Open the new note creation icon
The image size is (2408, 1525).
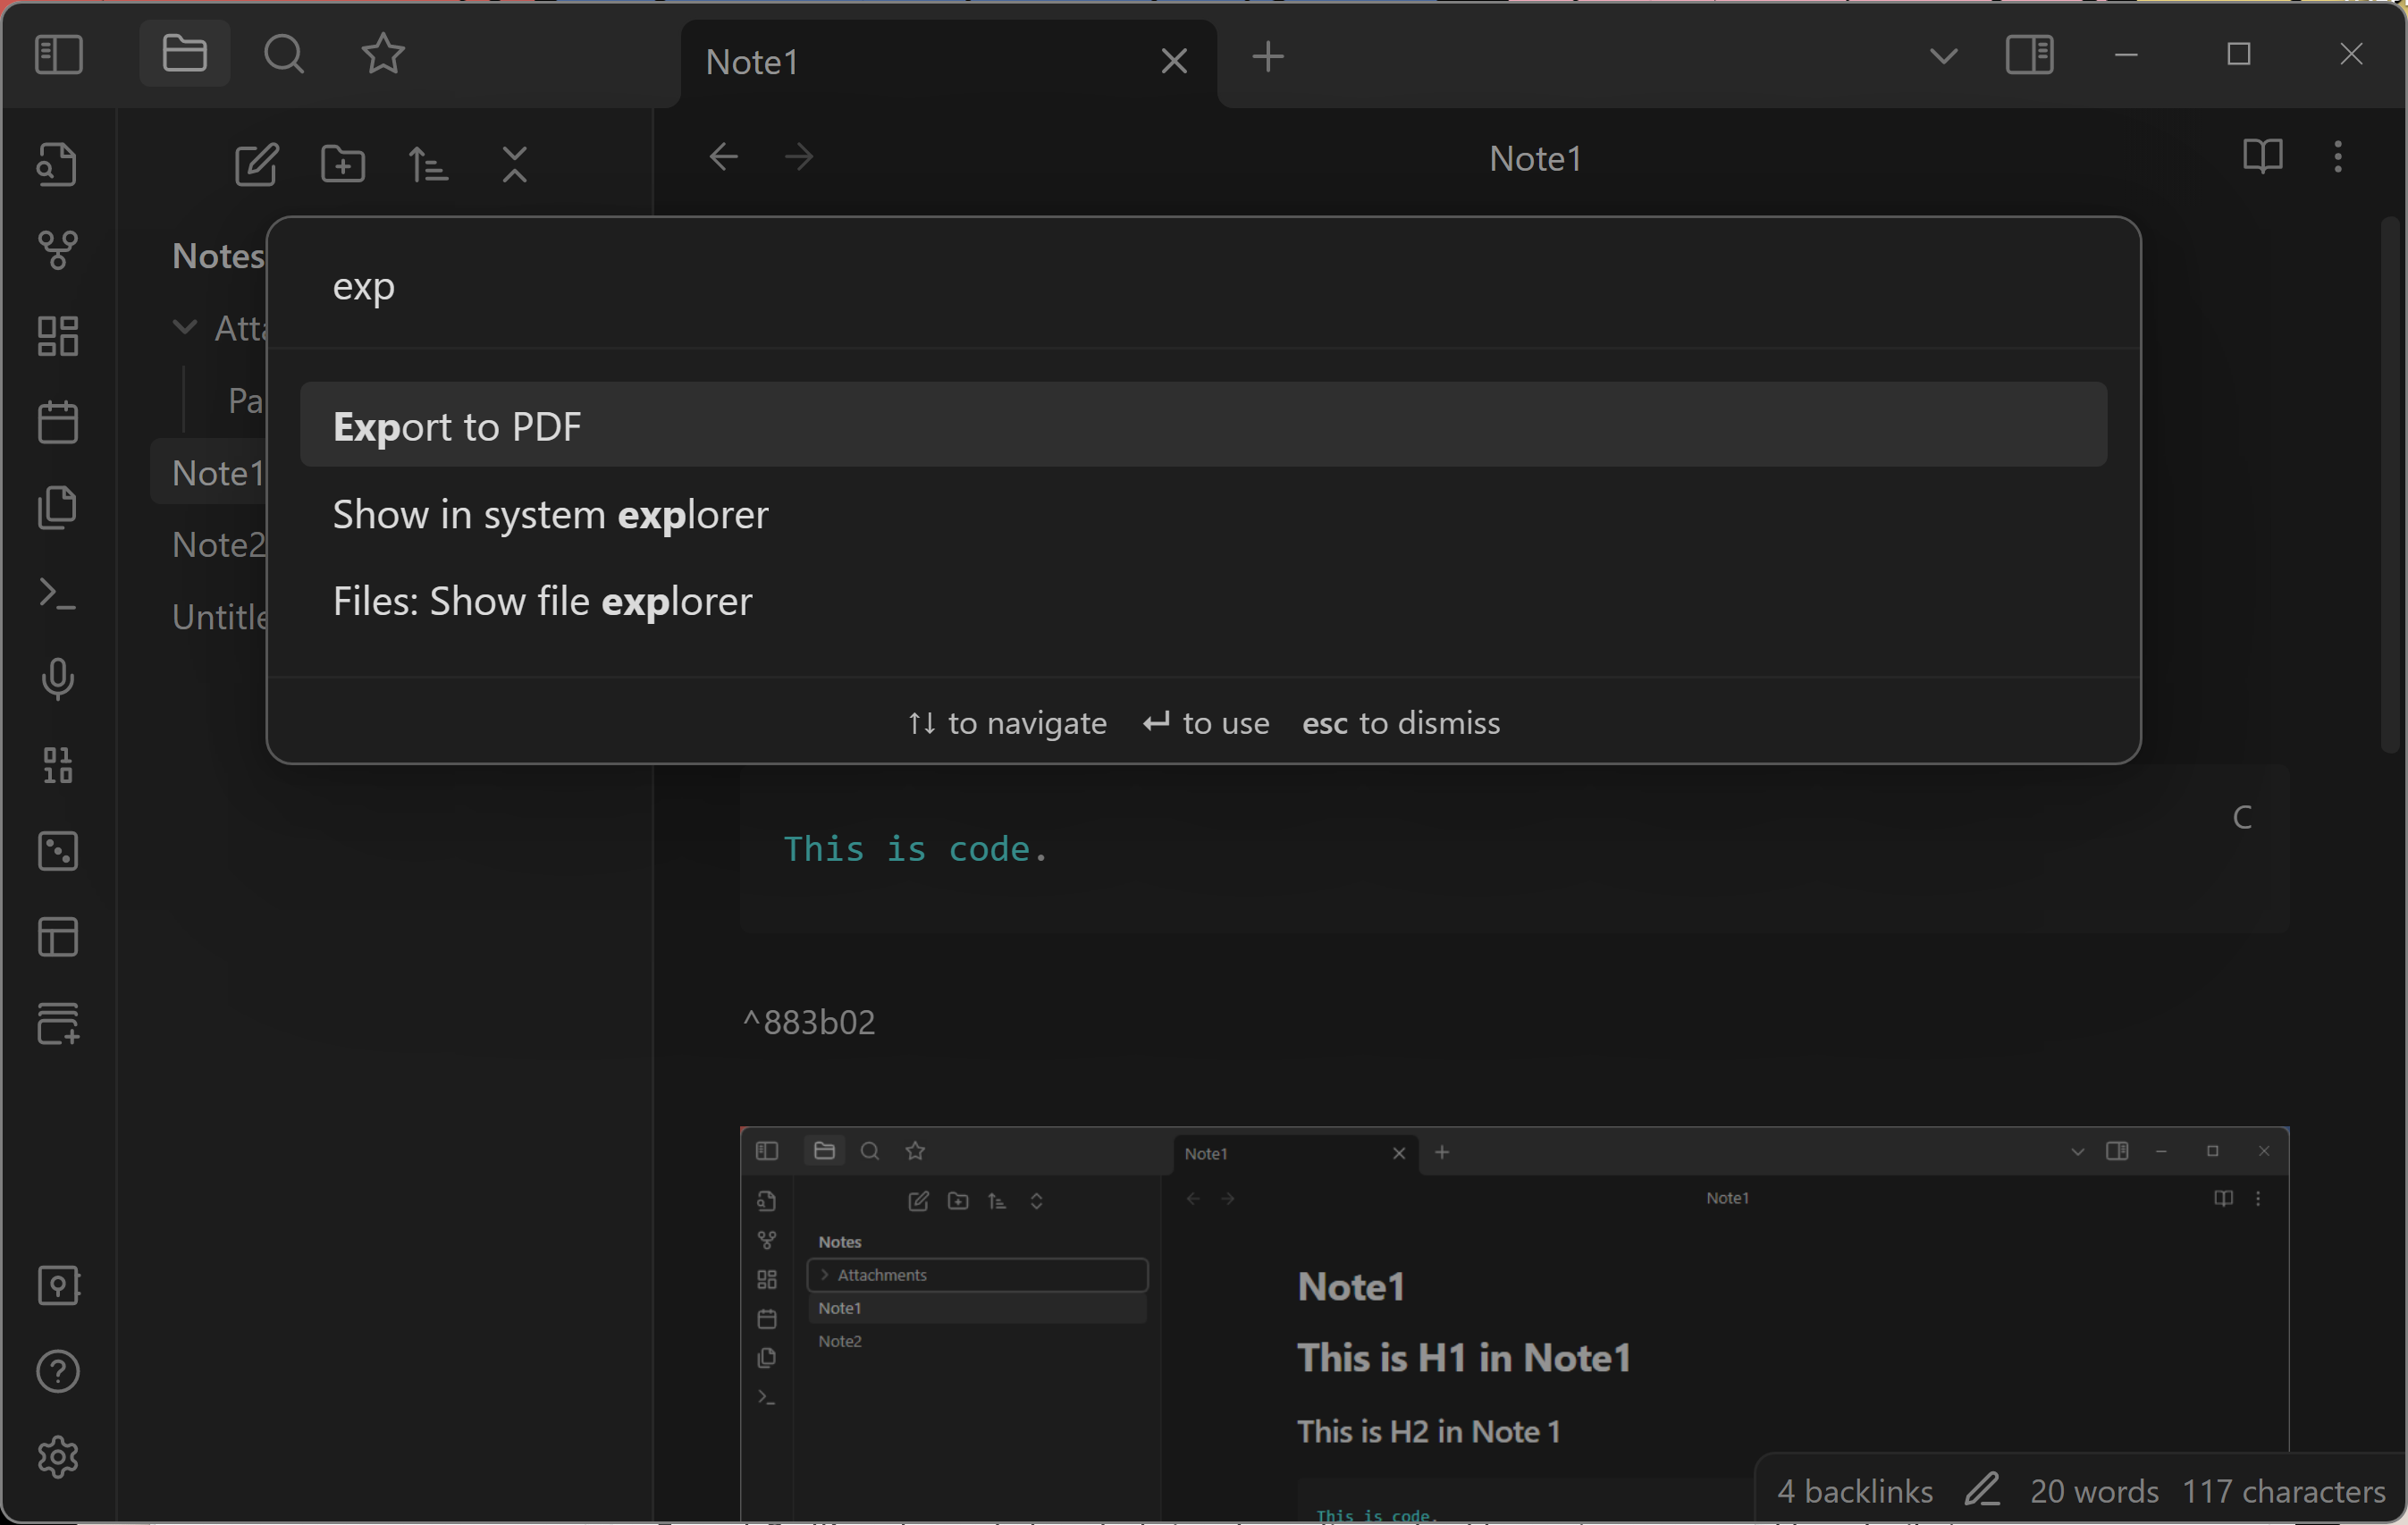click(x=257, y=165)
